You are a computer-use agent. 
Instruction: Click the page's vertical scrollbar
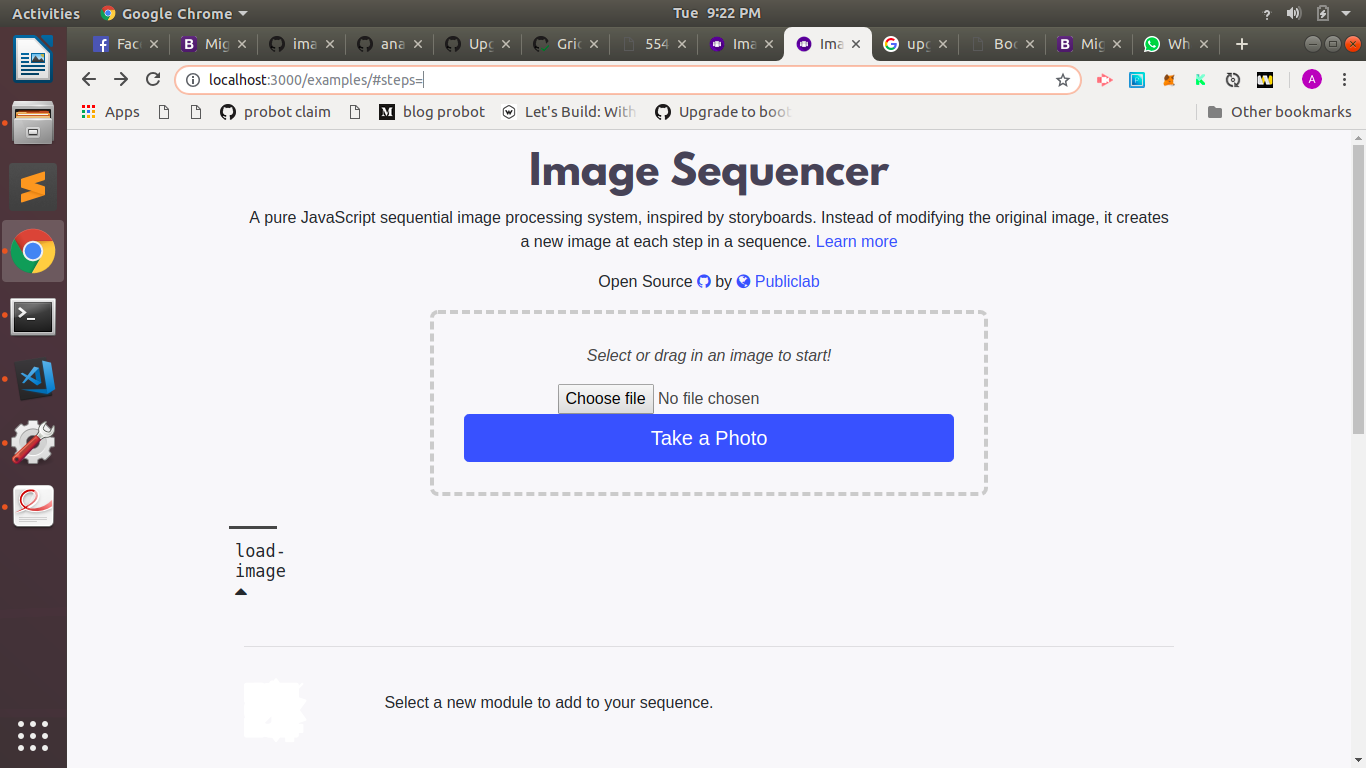coord(1358,290)
